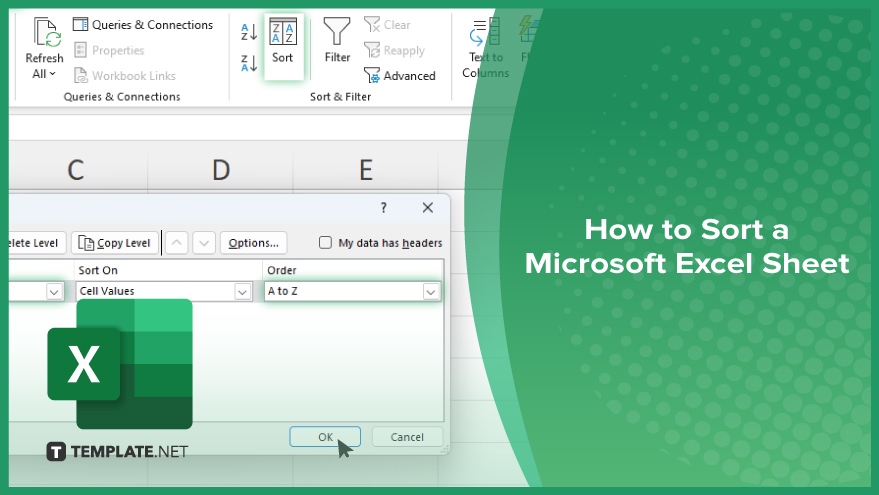Confirm sorting with OK button
879x495 pixels.
[x=325, y=437]
